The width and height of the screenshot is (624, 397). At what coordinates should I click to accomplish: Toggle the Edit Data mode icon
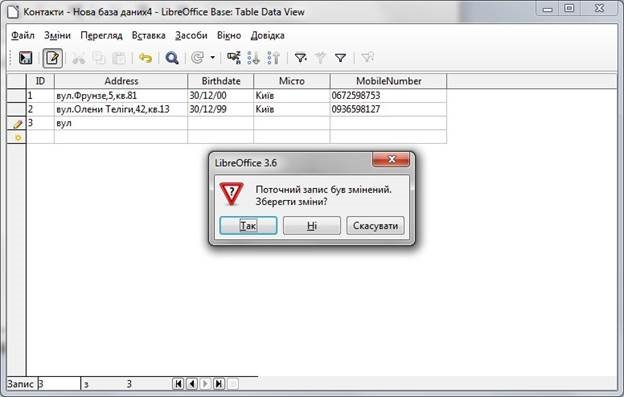click(x=53, y=58)
